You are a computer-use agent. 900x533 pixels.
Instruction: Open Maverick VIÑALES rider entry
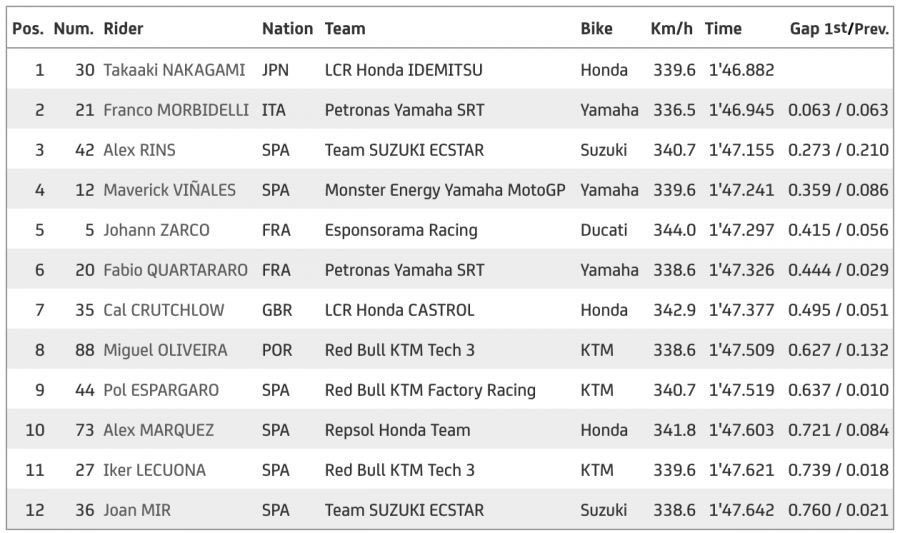[170, 190]
